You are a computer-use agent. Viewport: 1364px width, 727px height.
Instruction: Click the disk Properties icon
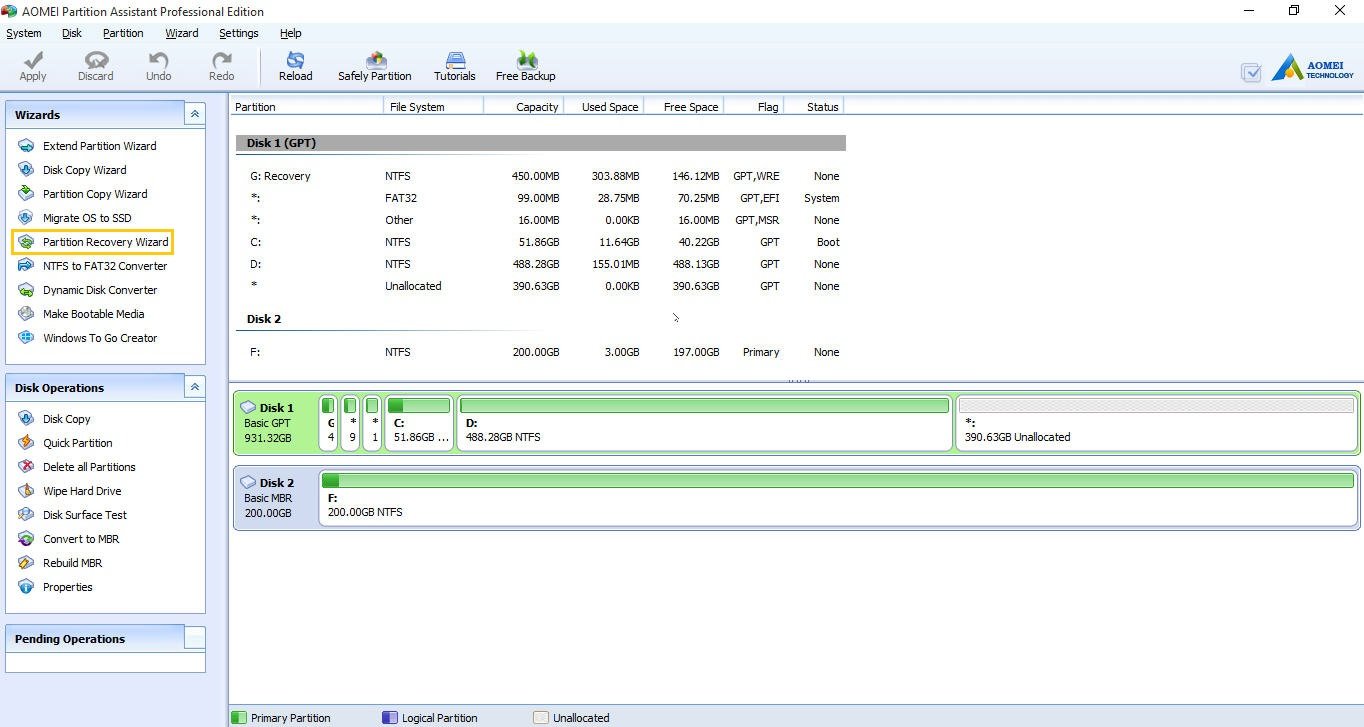(x=26, y=587)
